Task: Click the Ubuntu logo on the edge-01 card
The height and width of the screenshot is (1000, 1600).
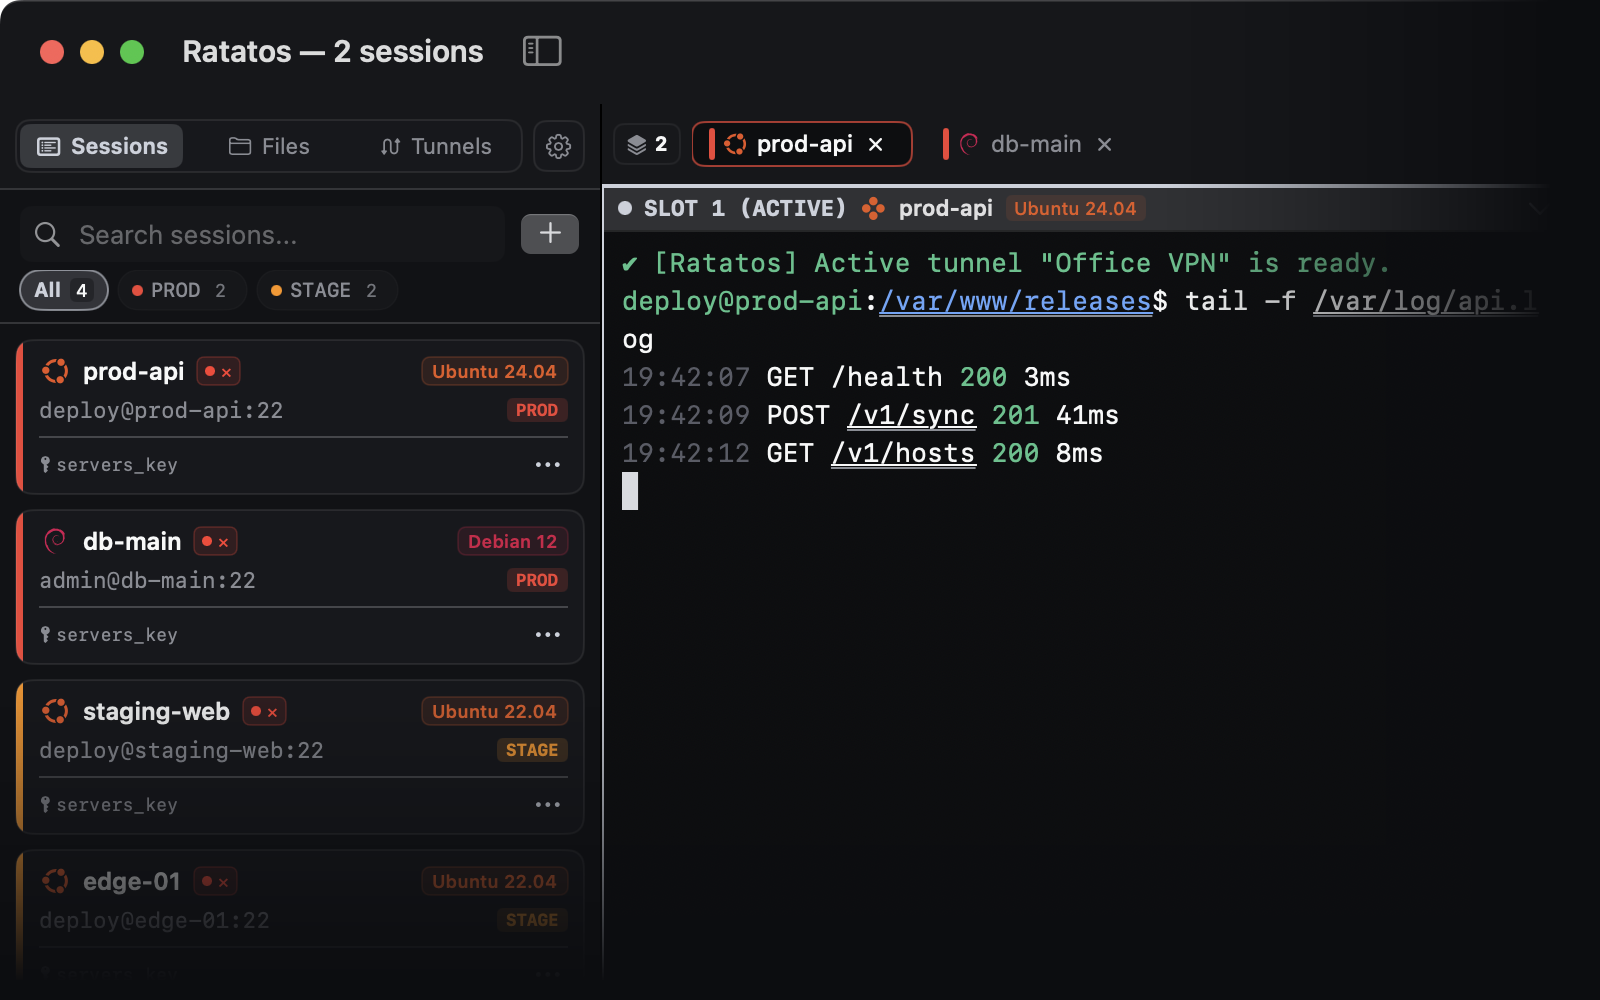Action: coord(55,882)
